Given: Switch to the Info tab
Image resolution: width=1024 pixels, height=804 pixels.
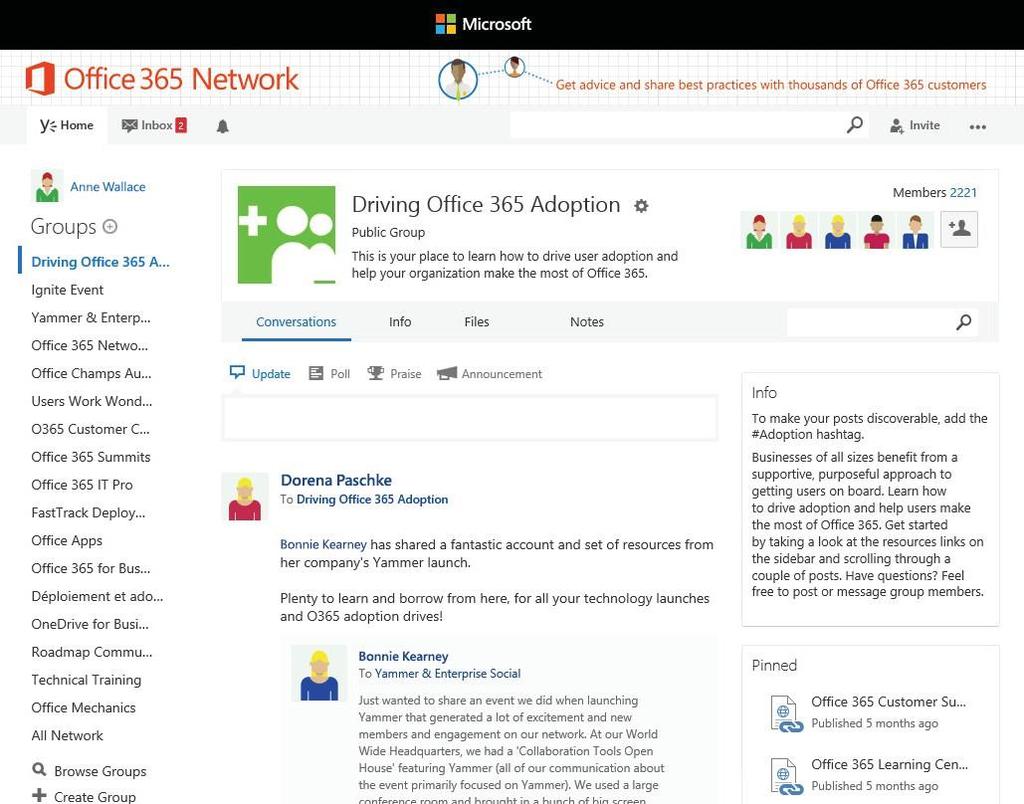Looking at the screenshot, I should pos(400,322).
